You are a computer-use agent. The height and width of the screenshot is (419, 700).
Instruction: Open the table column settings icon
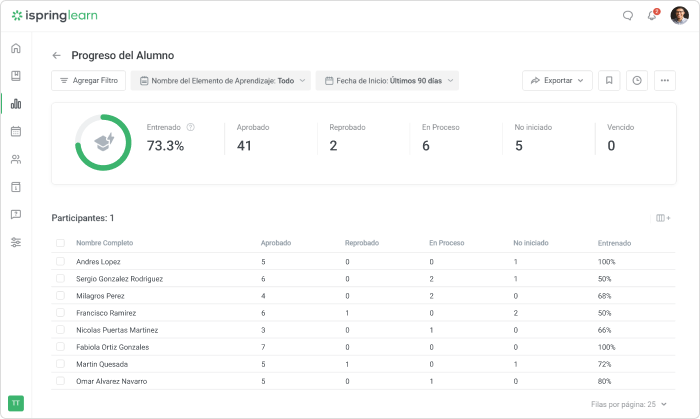(x=663, y=218)
